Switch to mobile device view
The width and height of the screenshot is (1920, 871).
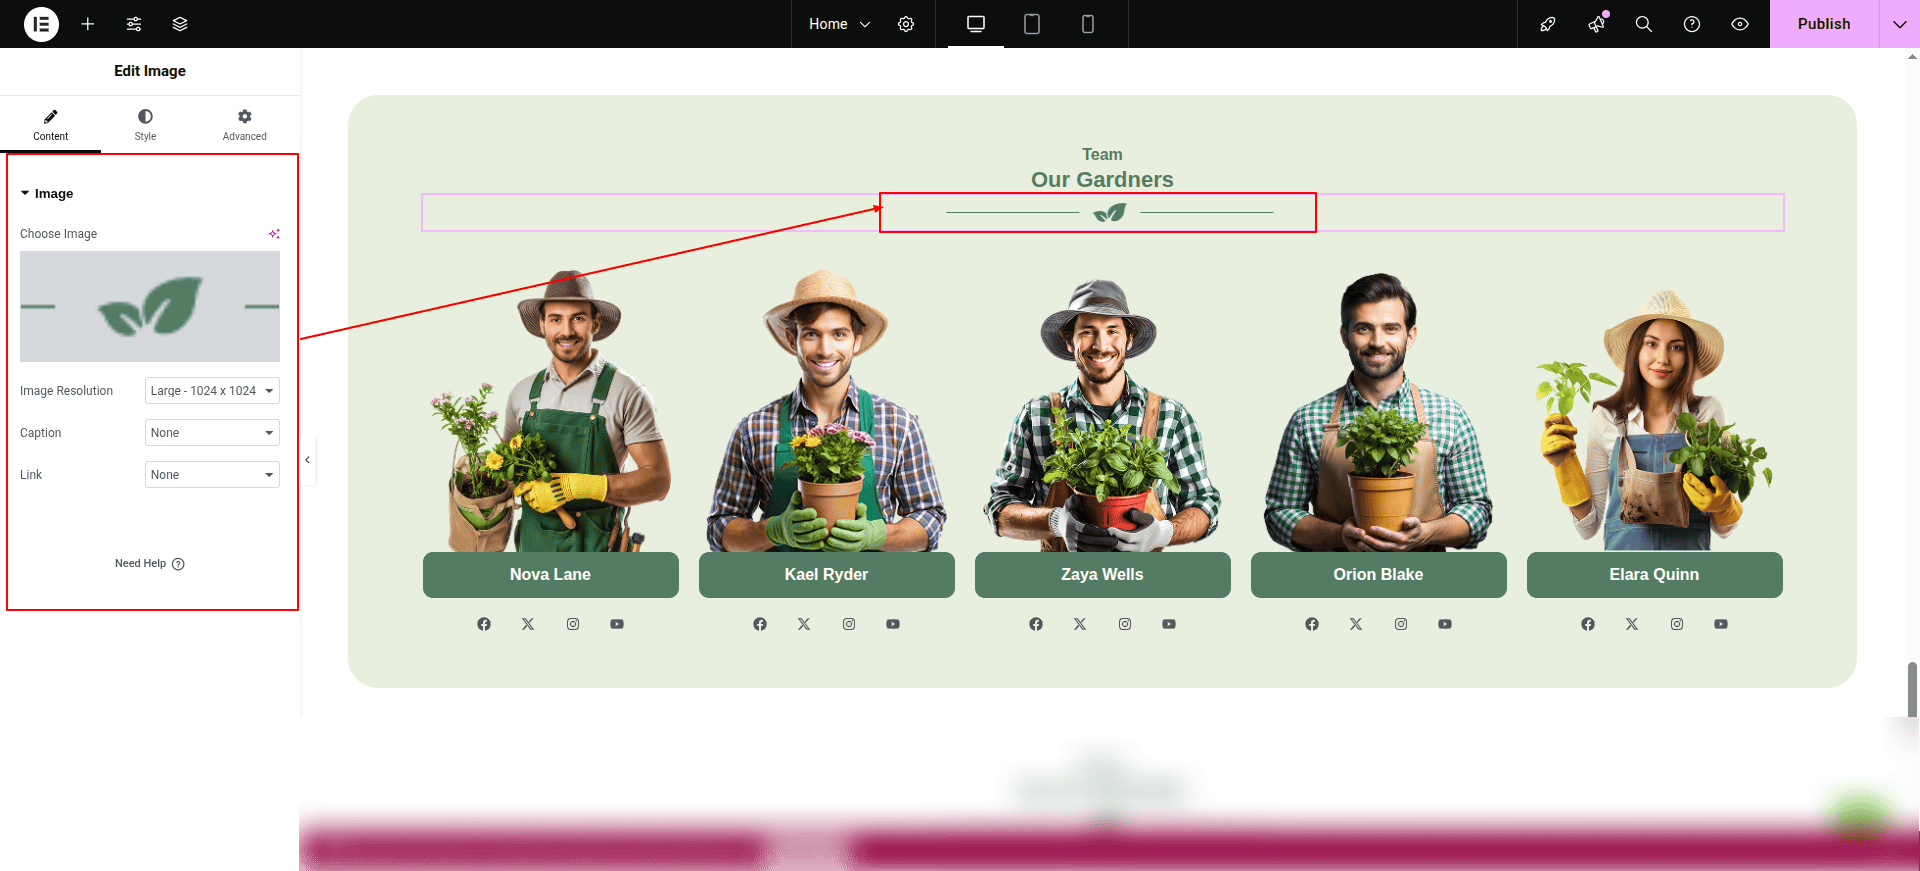click(x=1088, y=24)
